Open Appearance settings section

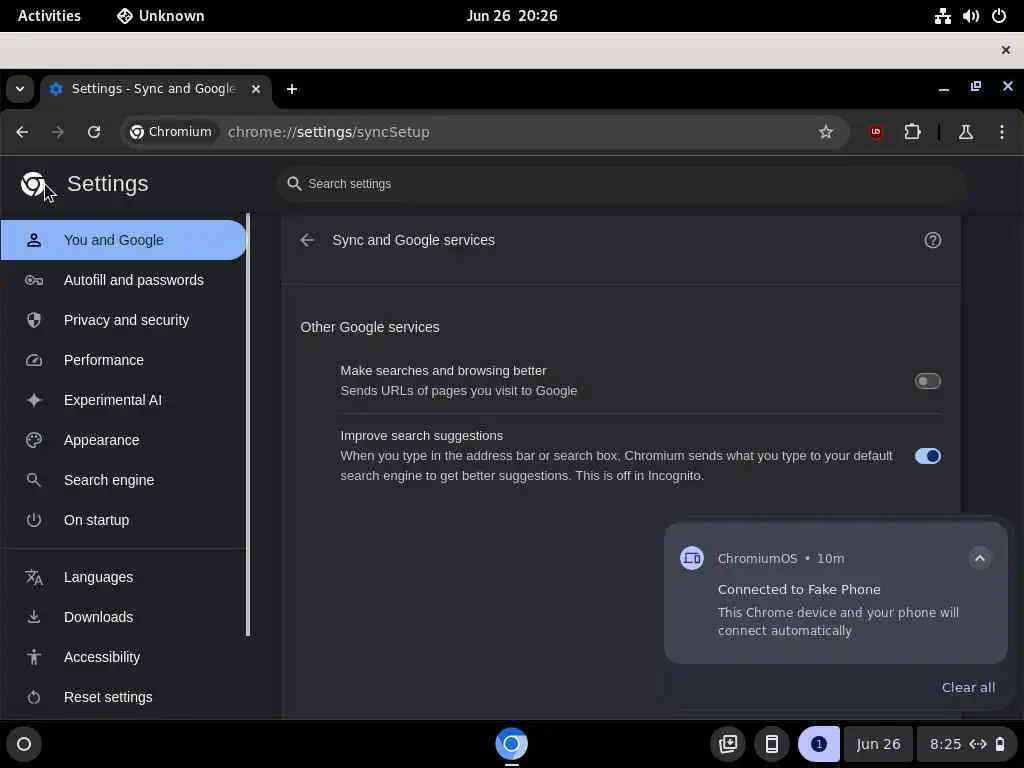pos(123,440)
